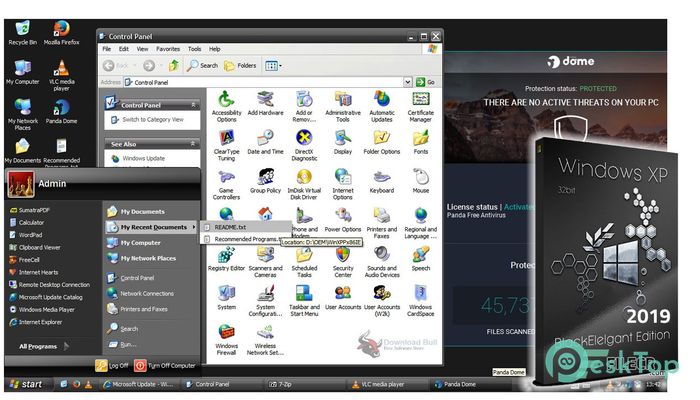
Task: Click the Log Off button
Action: [x=112, y=365]
